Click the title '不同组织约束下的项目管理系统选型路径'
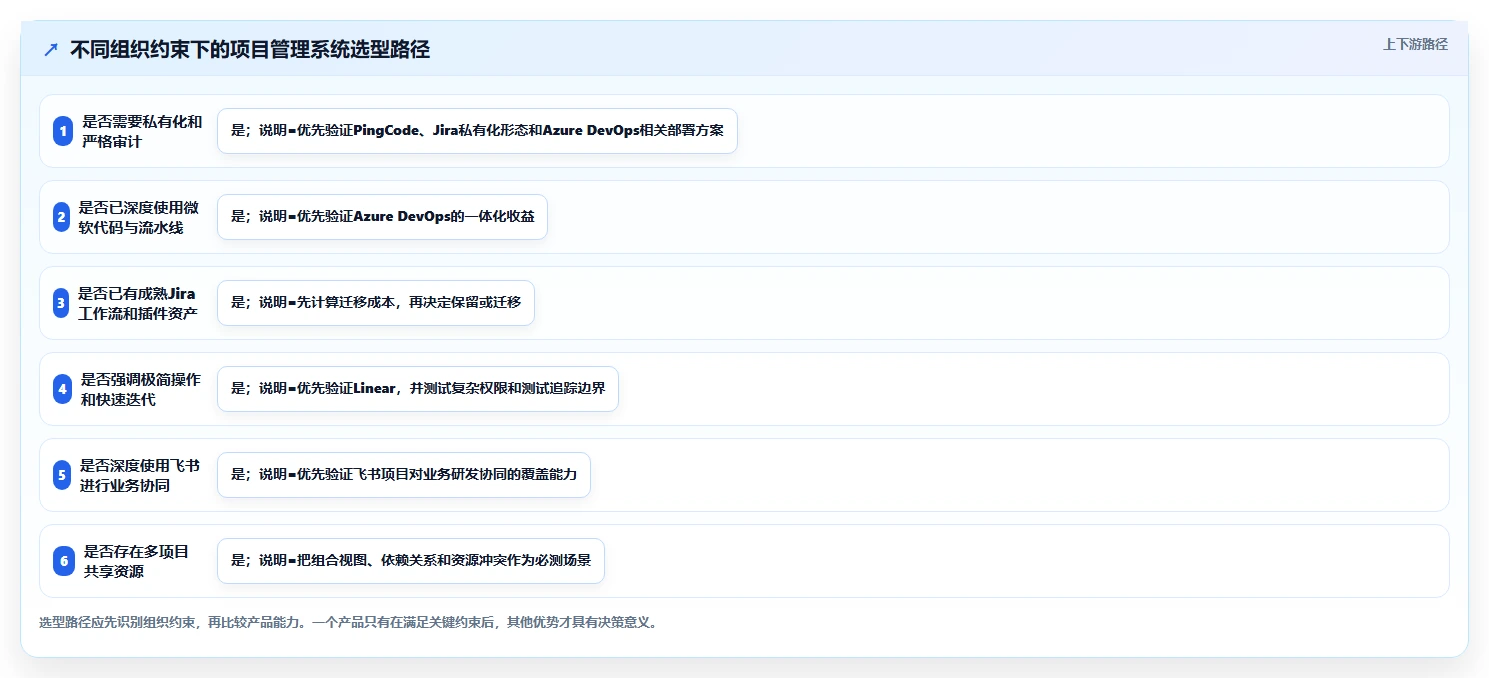This screenshot has height=678, width=1489. click(x=250, y=49)
